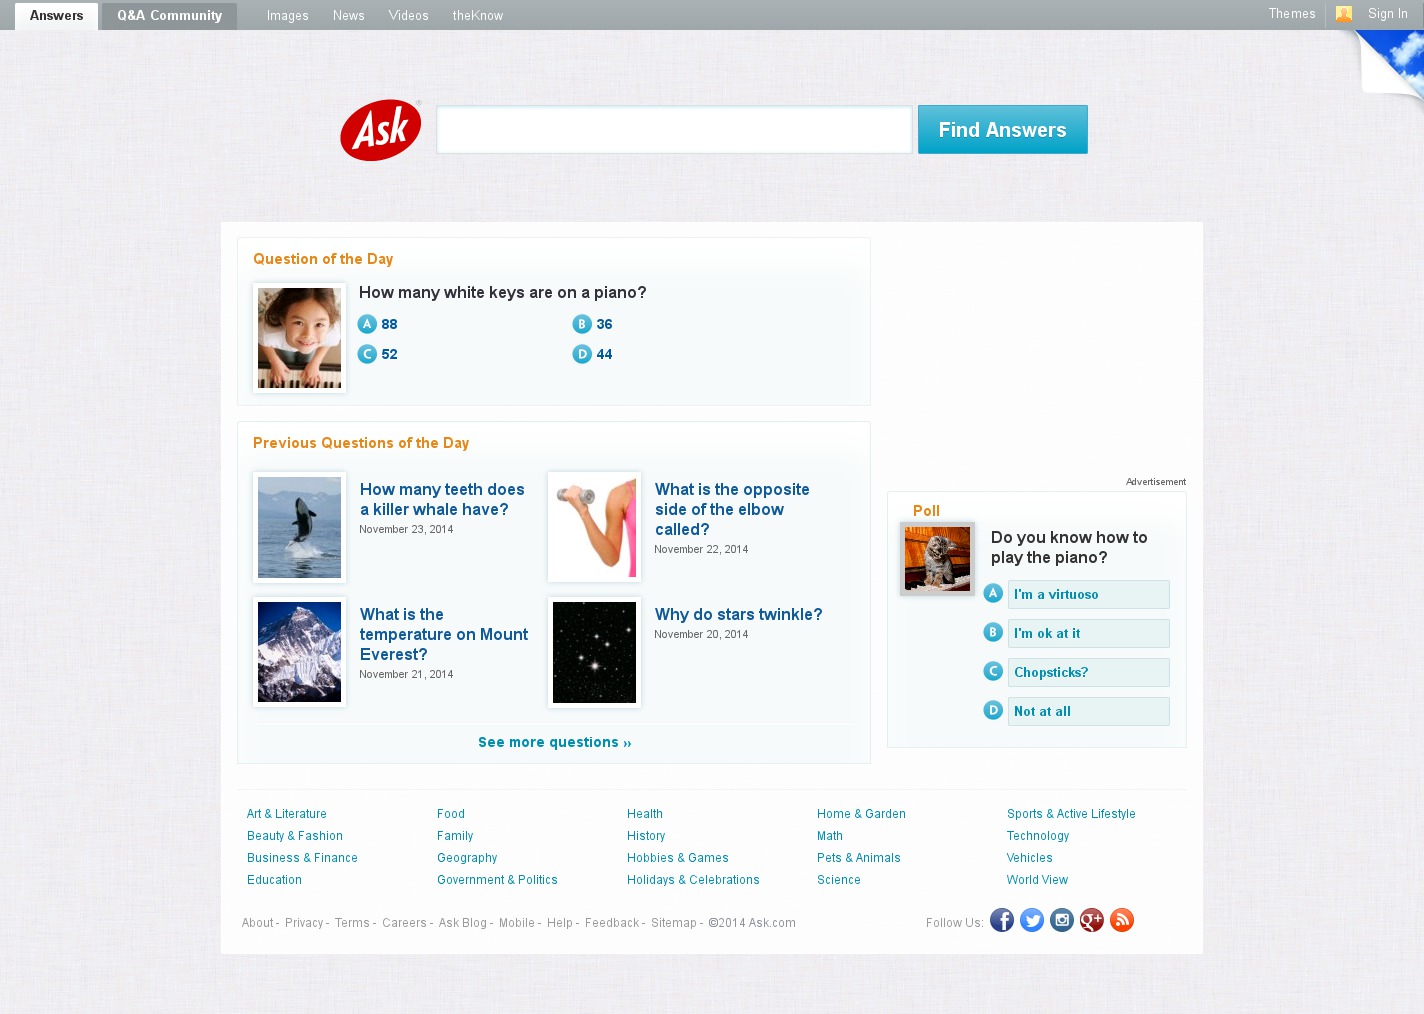Open Education category
1424x1014 pixels.
pyautogui.click(x=274, y=880)
